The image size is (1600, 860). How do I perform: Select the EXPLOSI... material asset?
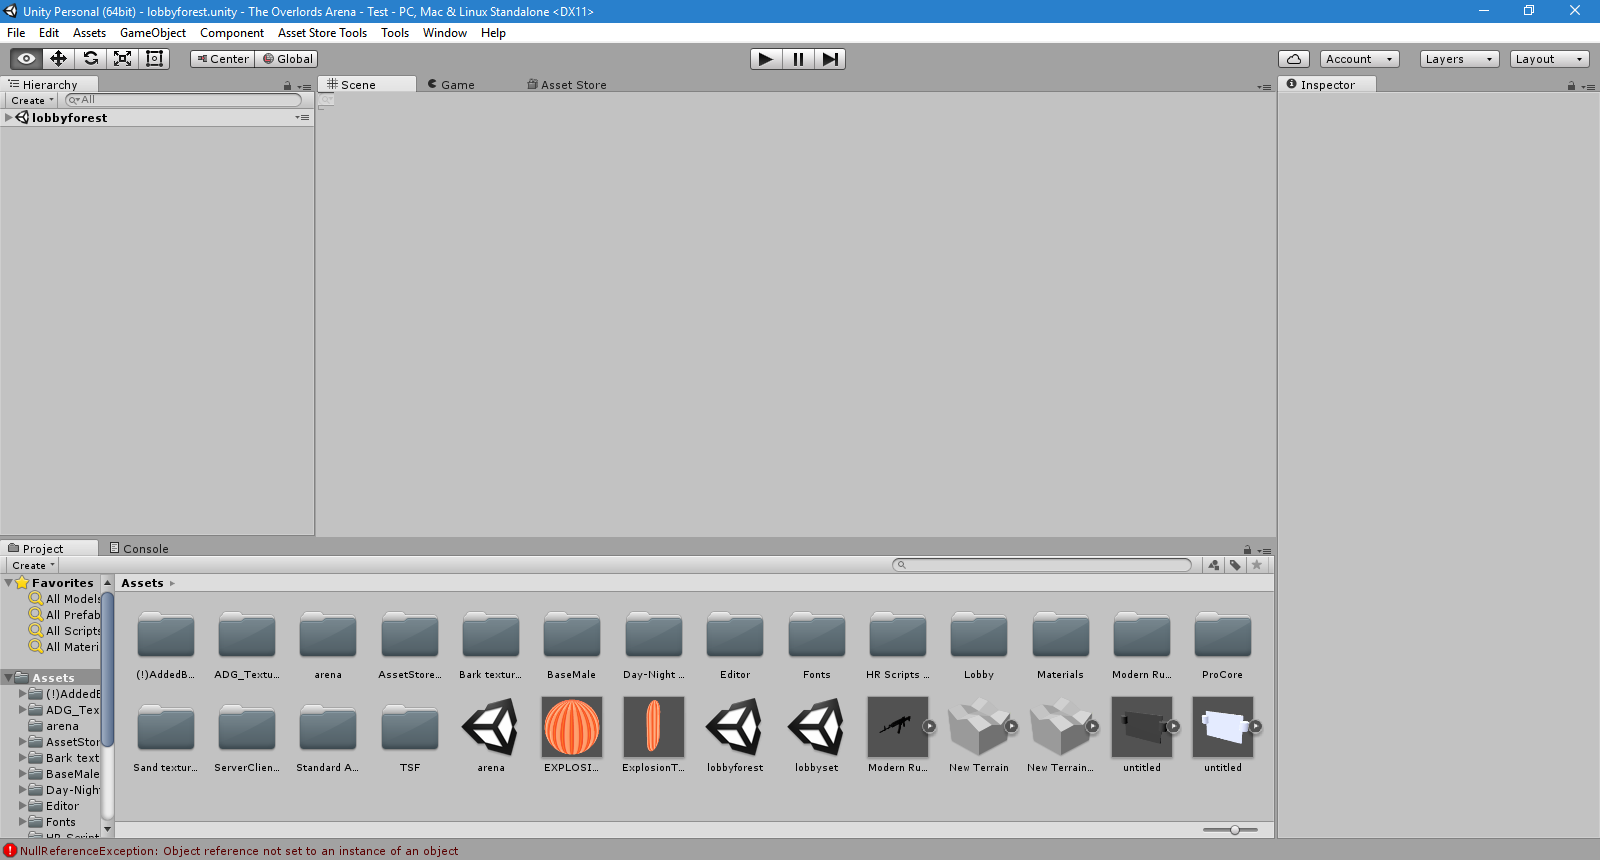coord(572,735)
